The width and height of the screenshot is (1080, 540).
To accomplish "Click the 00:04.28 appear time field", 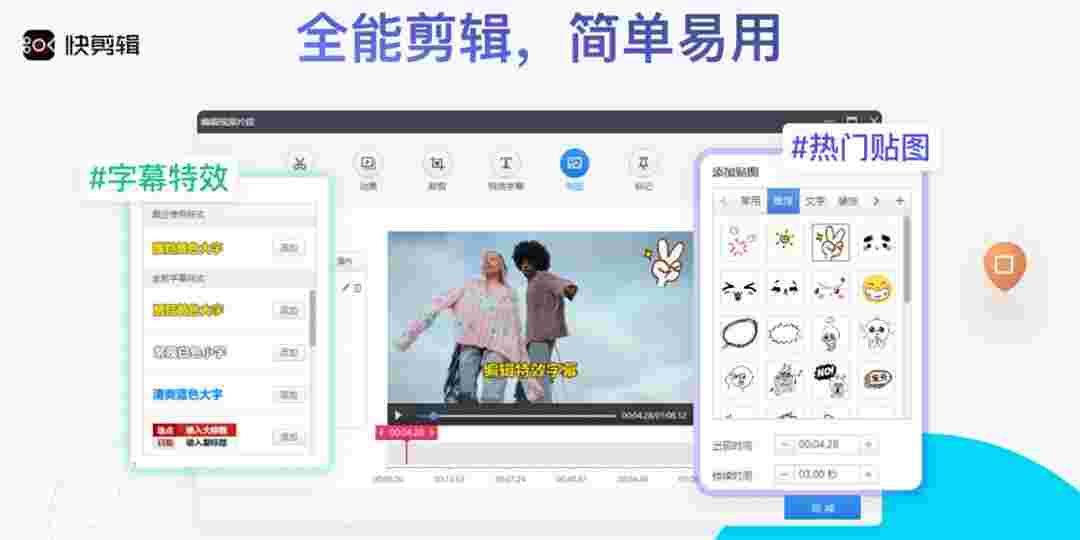I will tap(826, 445).
